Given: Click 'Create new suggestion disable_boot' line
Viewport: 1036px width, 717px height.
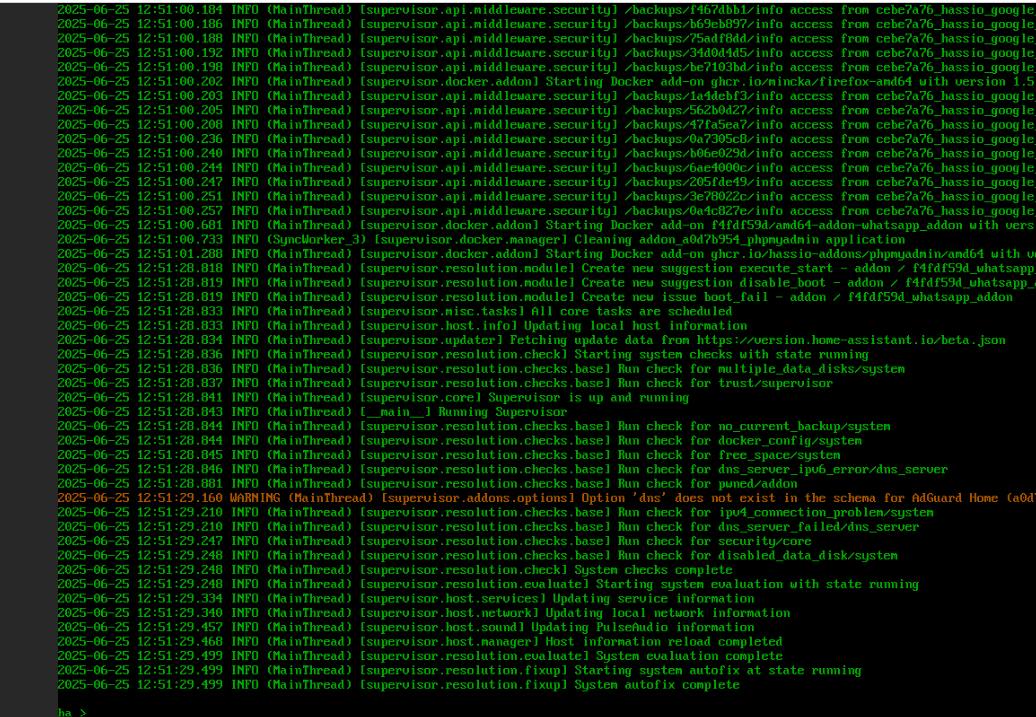Looking at the screenshot, I should (546, 283).
